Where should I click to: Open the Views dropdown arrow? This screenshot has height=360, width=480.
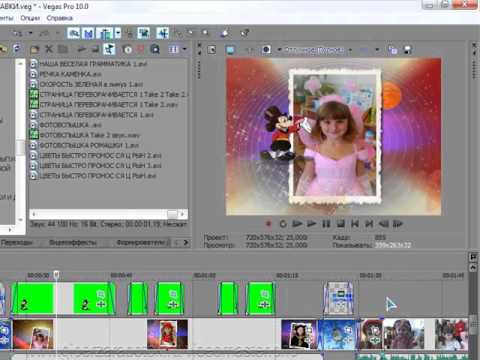184,50
